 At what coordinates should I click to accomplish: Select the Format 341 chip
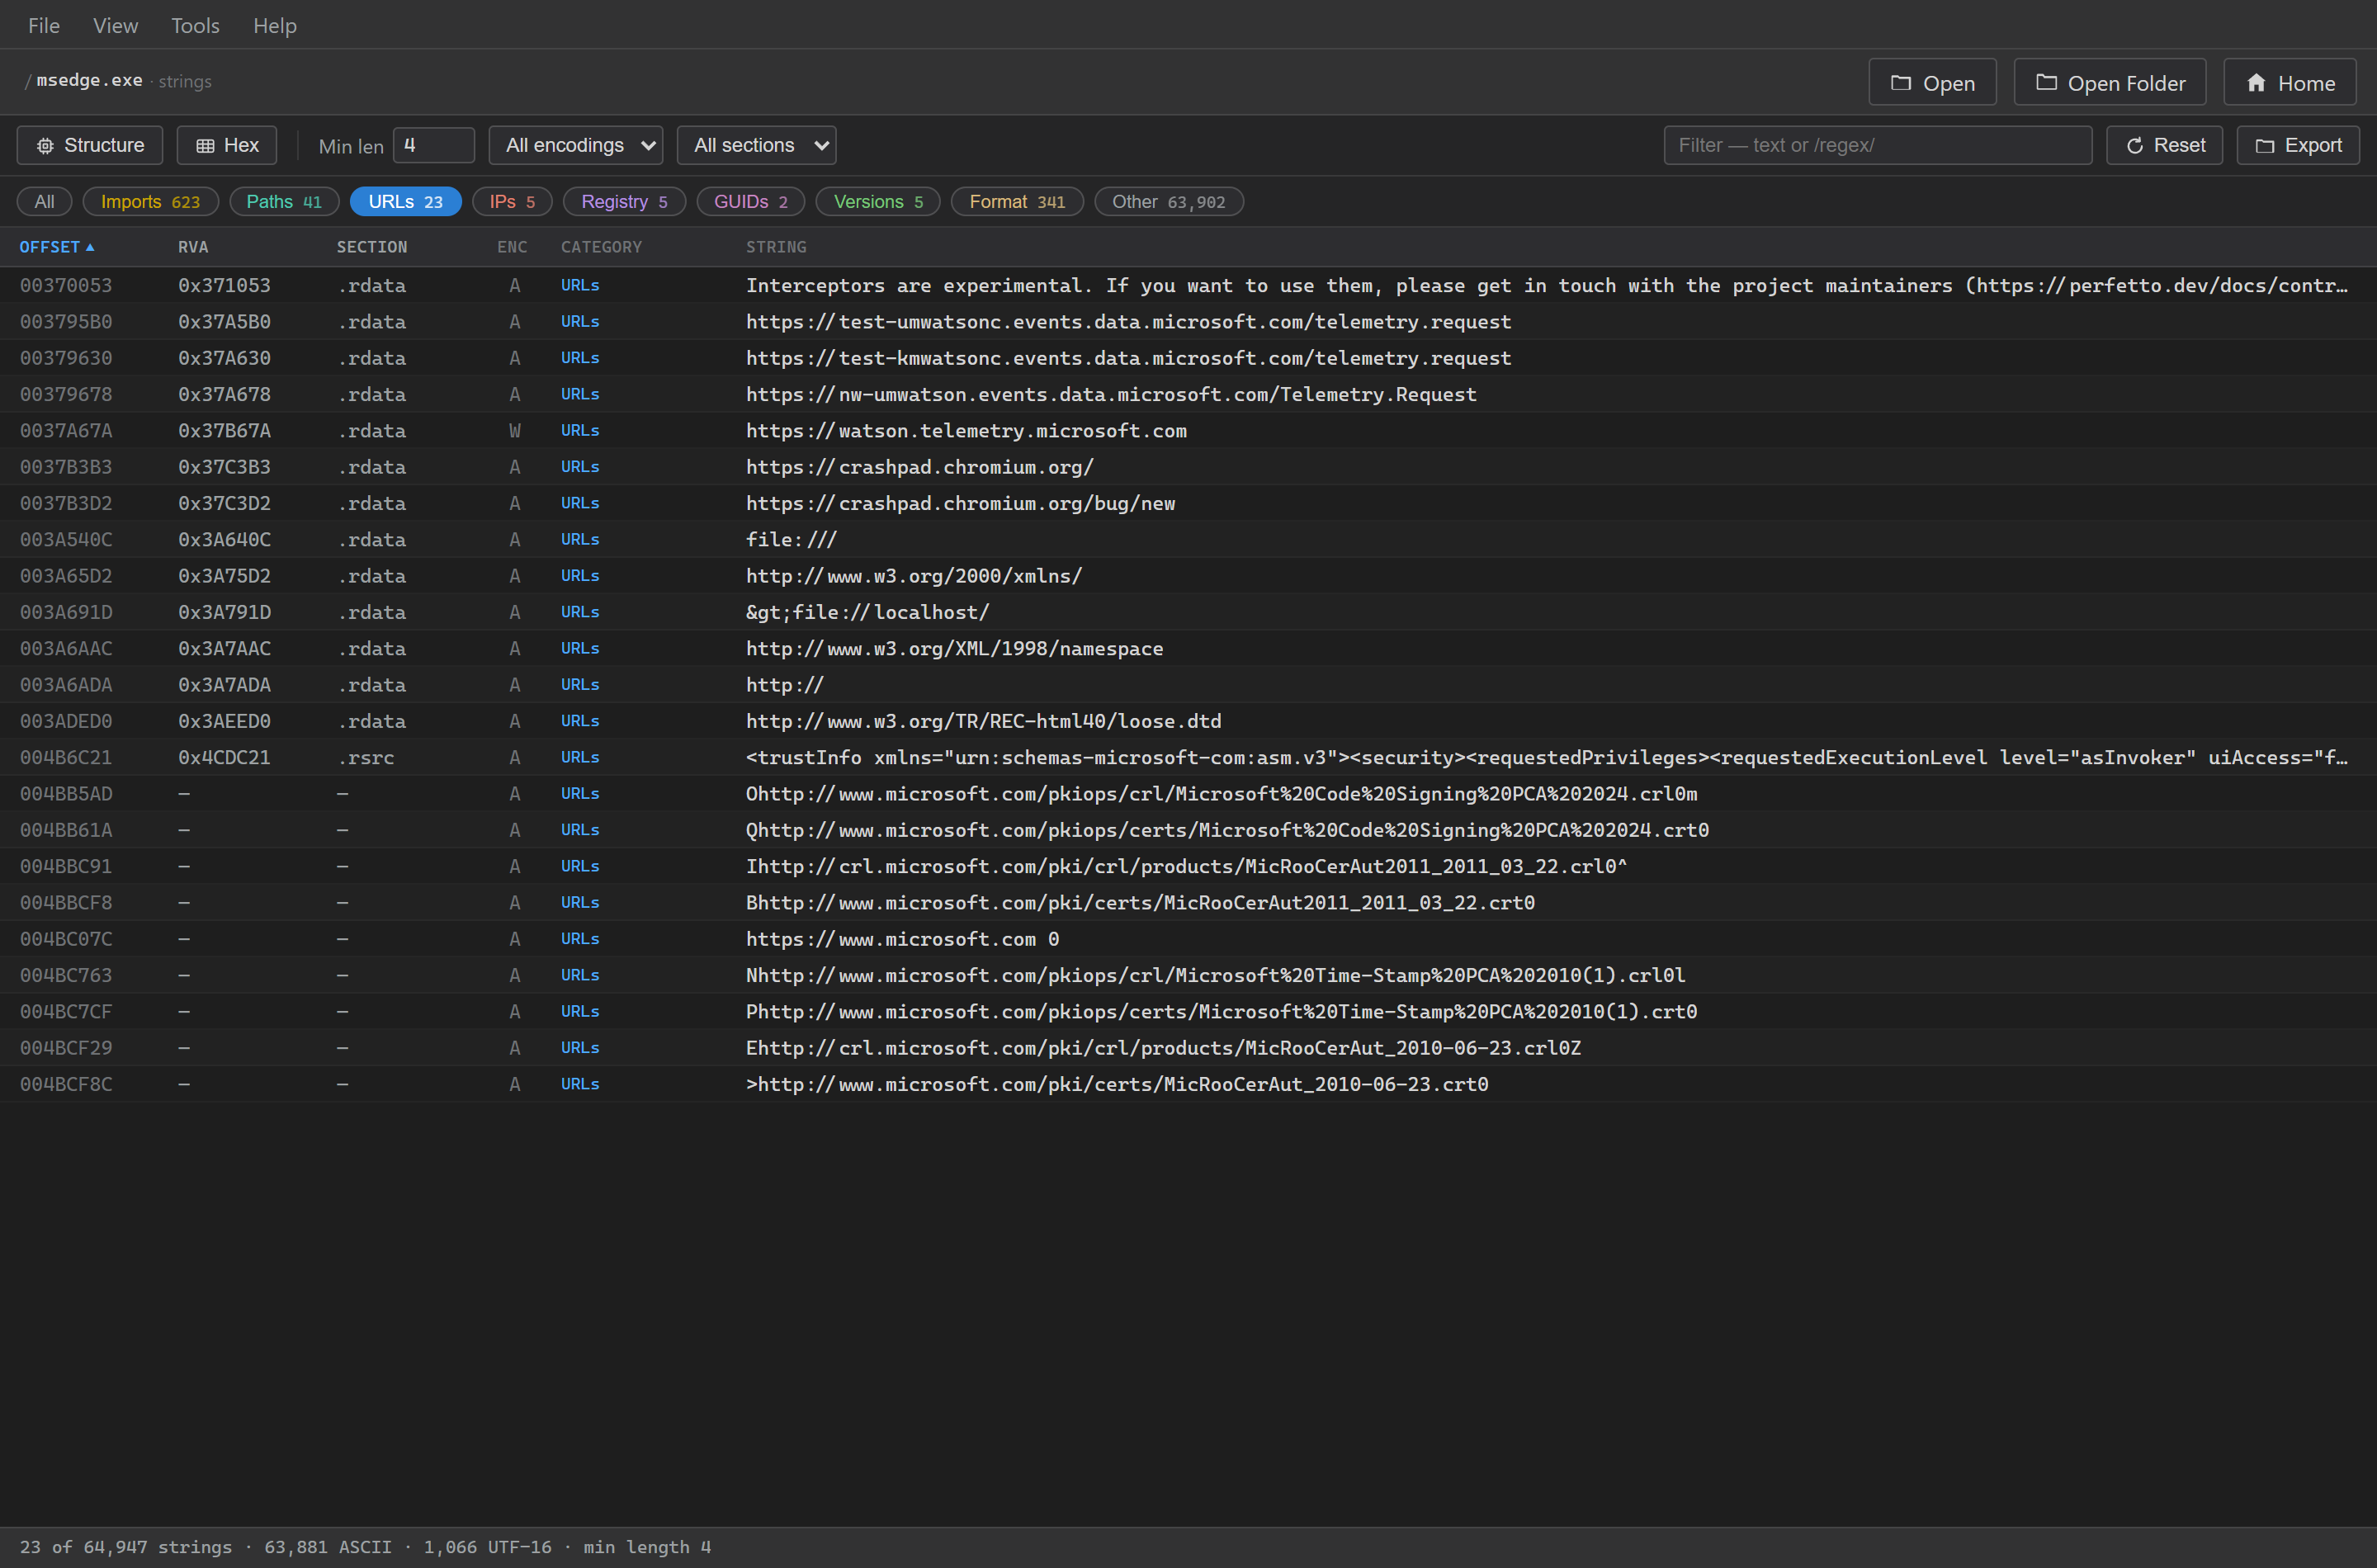tap(1017, 202)
